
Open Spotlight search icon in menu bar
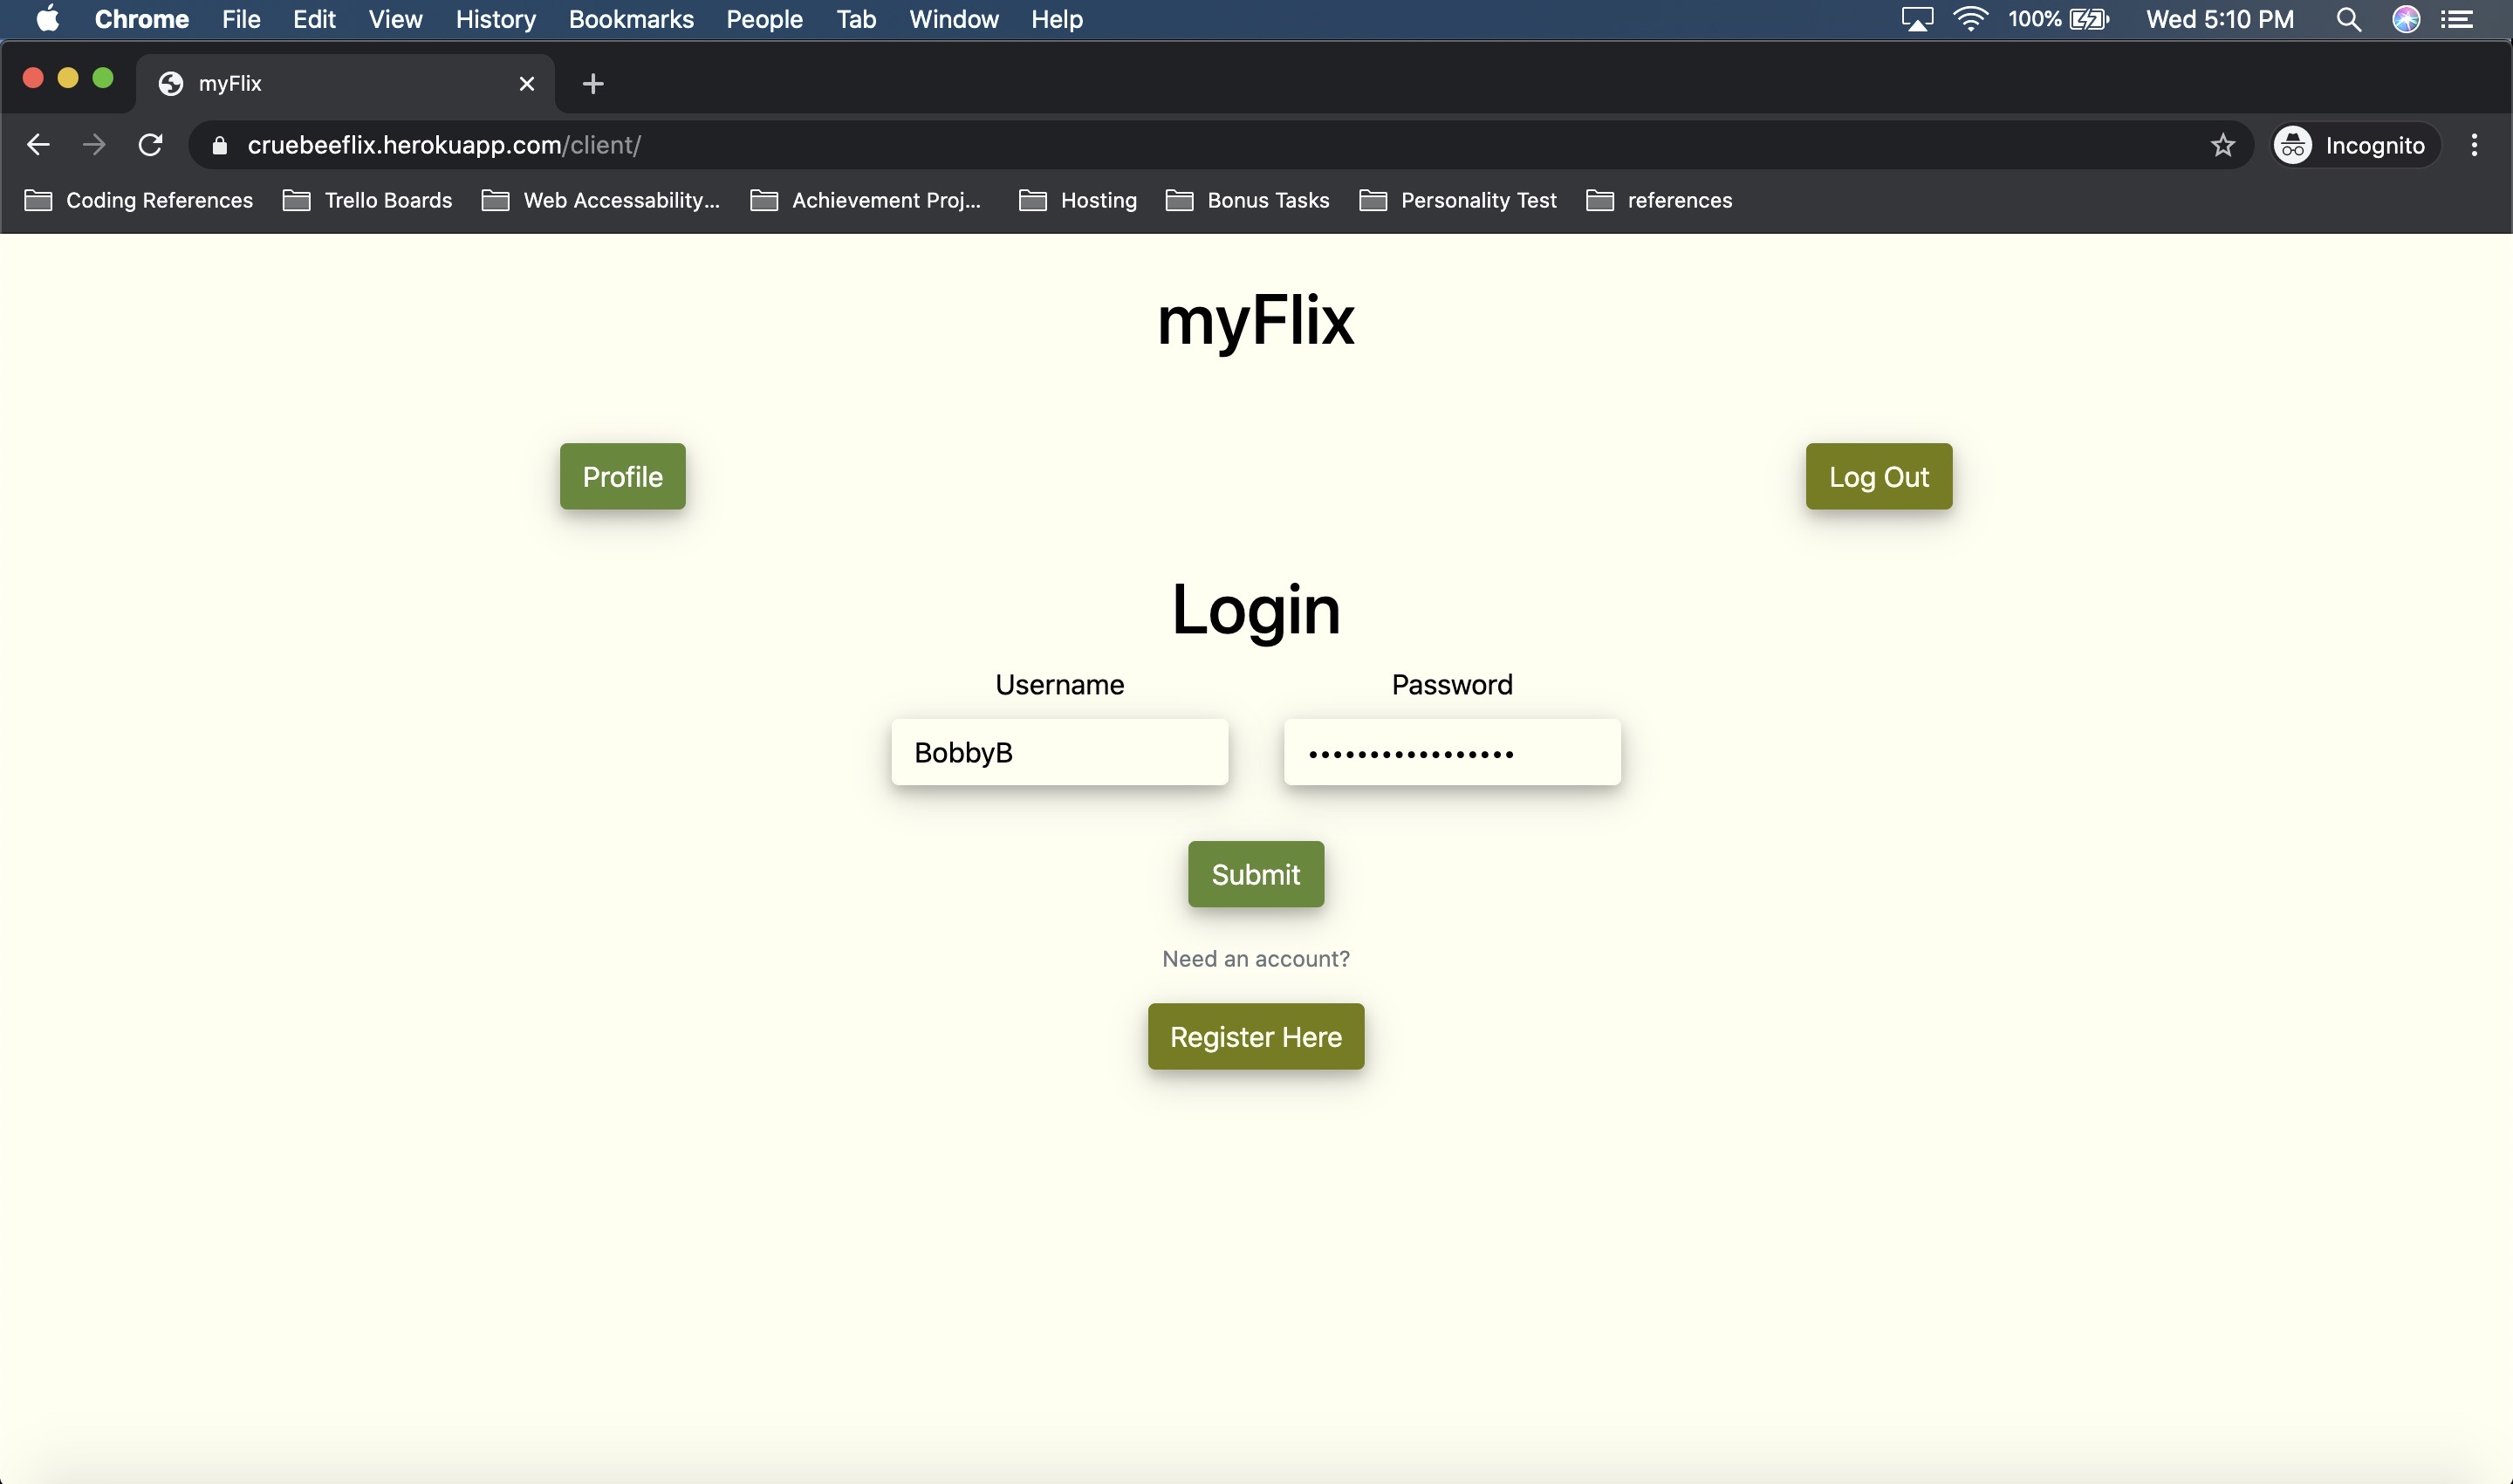2349,19
